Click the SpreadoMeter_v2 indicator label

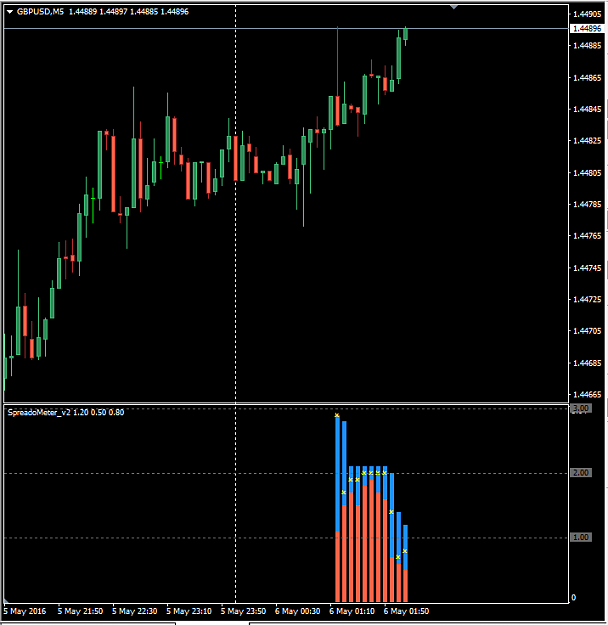point(66,412)
